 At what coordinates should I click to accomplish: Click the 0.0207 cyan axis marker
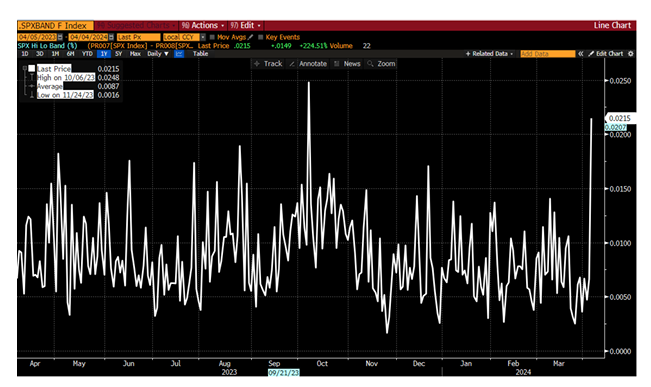point(615,127)
